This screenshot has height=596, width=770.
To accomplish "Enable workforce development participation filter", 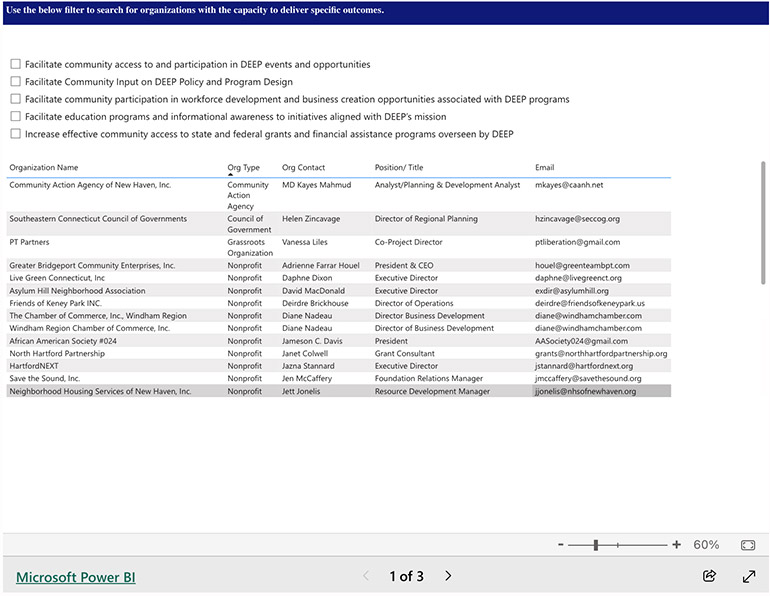I will [15, 99].
